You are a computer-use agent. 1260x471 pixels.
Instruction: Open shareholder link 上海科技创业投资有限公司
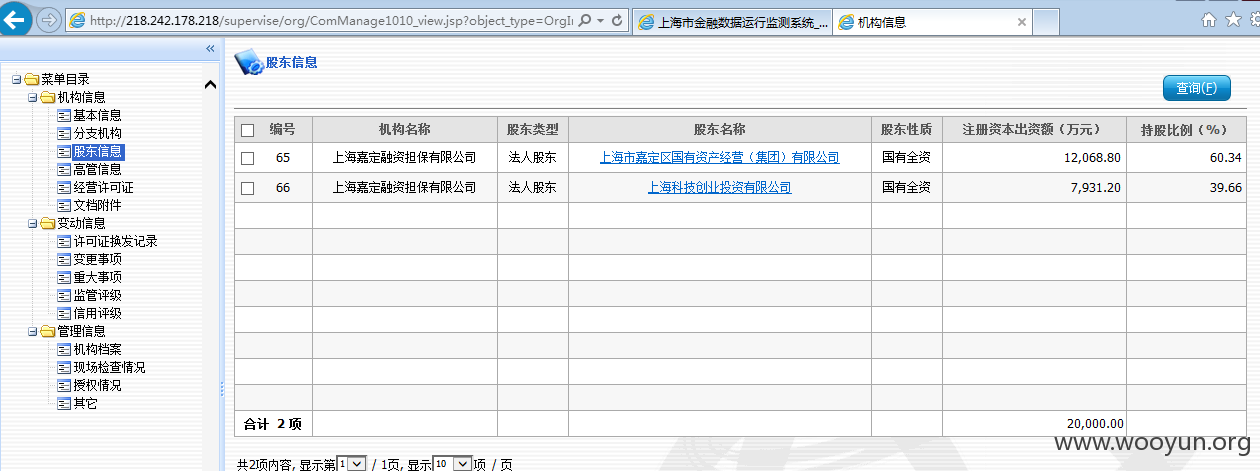tap(719, 188)
